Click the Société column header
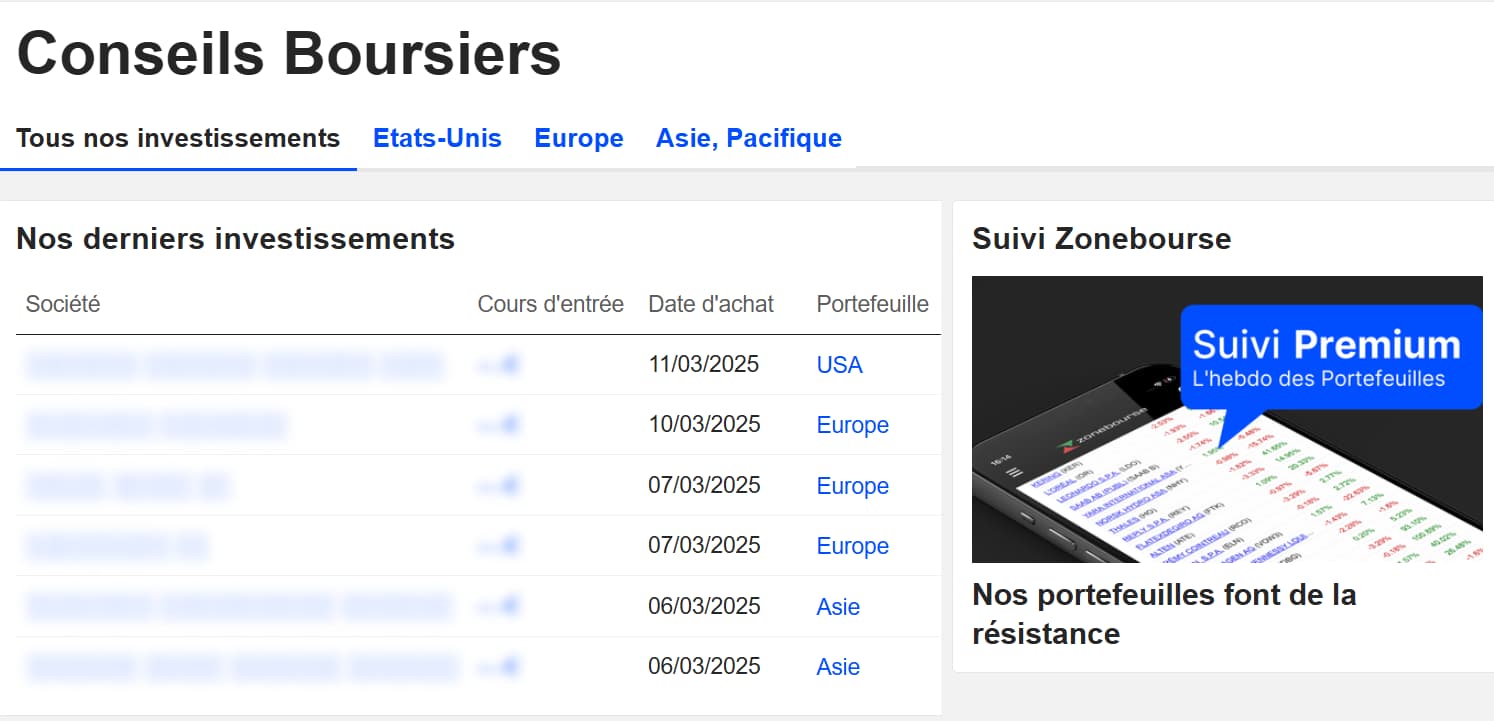The height and width of the screenshot is (721, 1494). 62,303
